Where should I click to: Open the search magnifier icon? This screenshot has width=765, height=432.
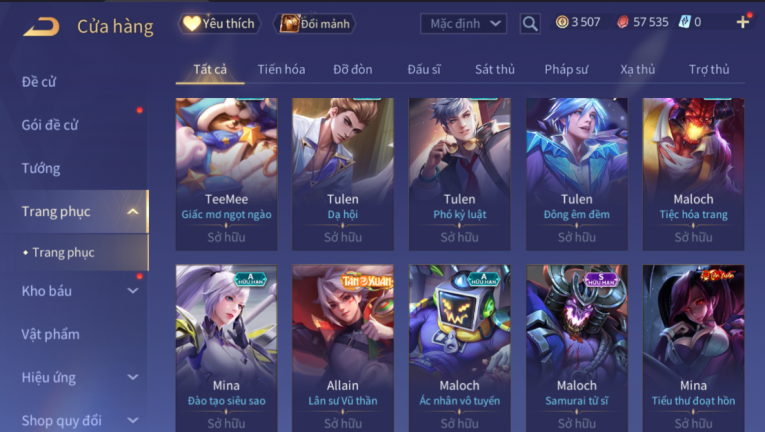(530, 23)
